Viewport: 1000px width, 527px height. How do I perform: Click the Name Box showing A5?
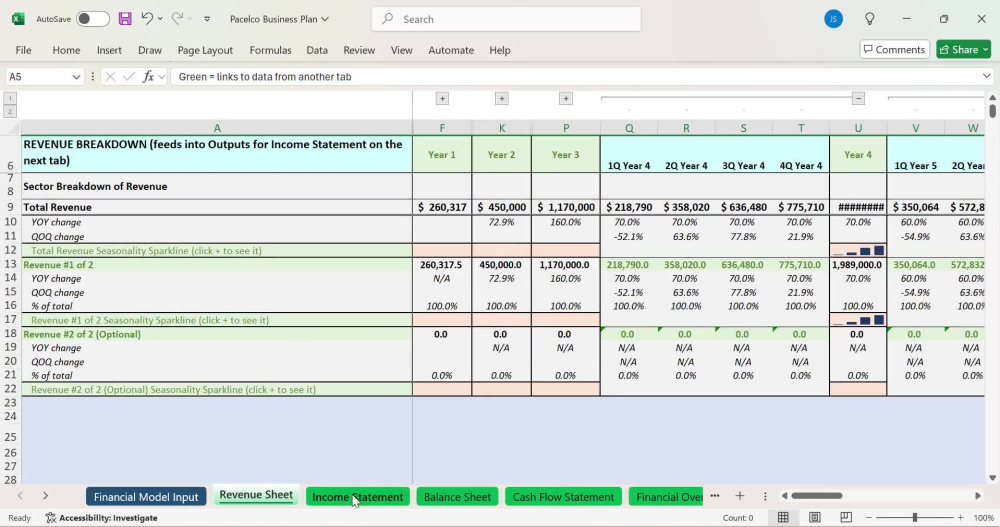pyautogui.click(x=38, y=77)
